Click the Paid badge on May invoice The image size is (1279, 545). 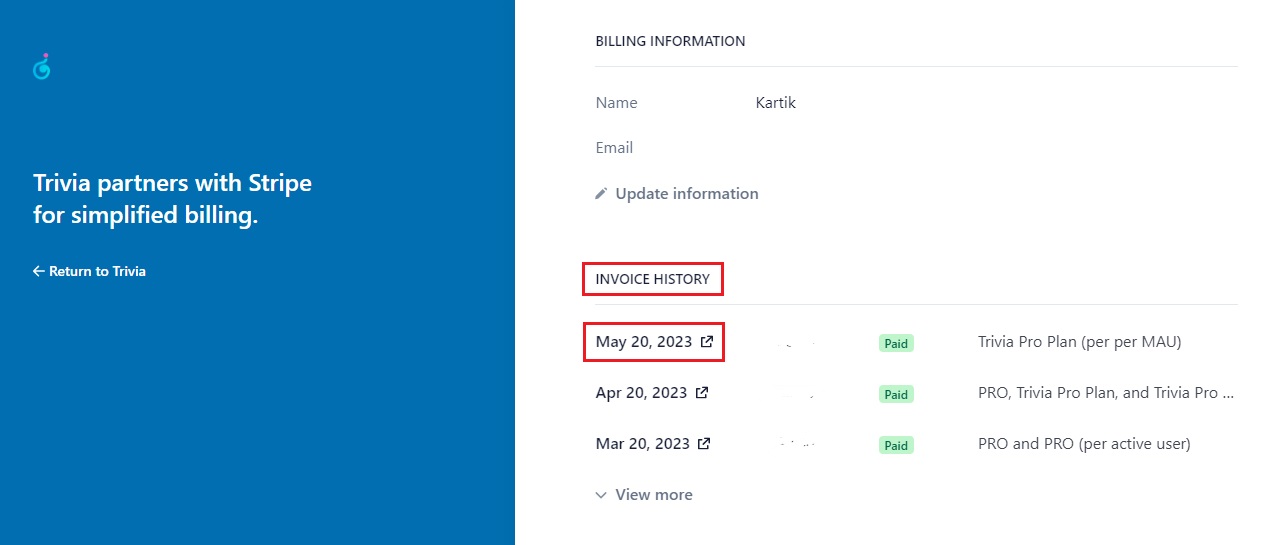[x=896, y=343]
